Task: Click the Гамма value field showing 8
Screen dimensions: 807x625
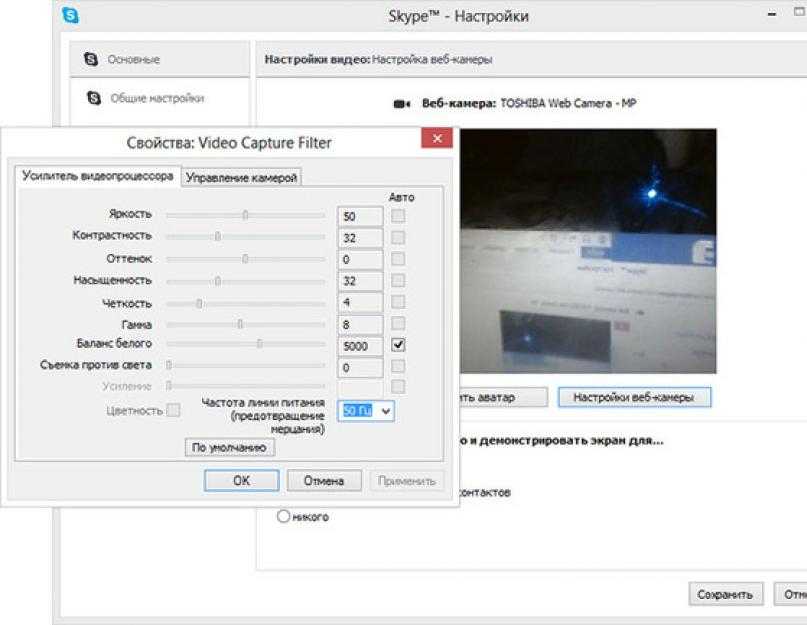Action: point(360,324)
